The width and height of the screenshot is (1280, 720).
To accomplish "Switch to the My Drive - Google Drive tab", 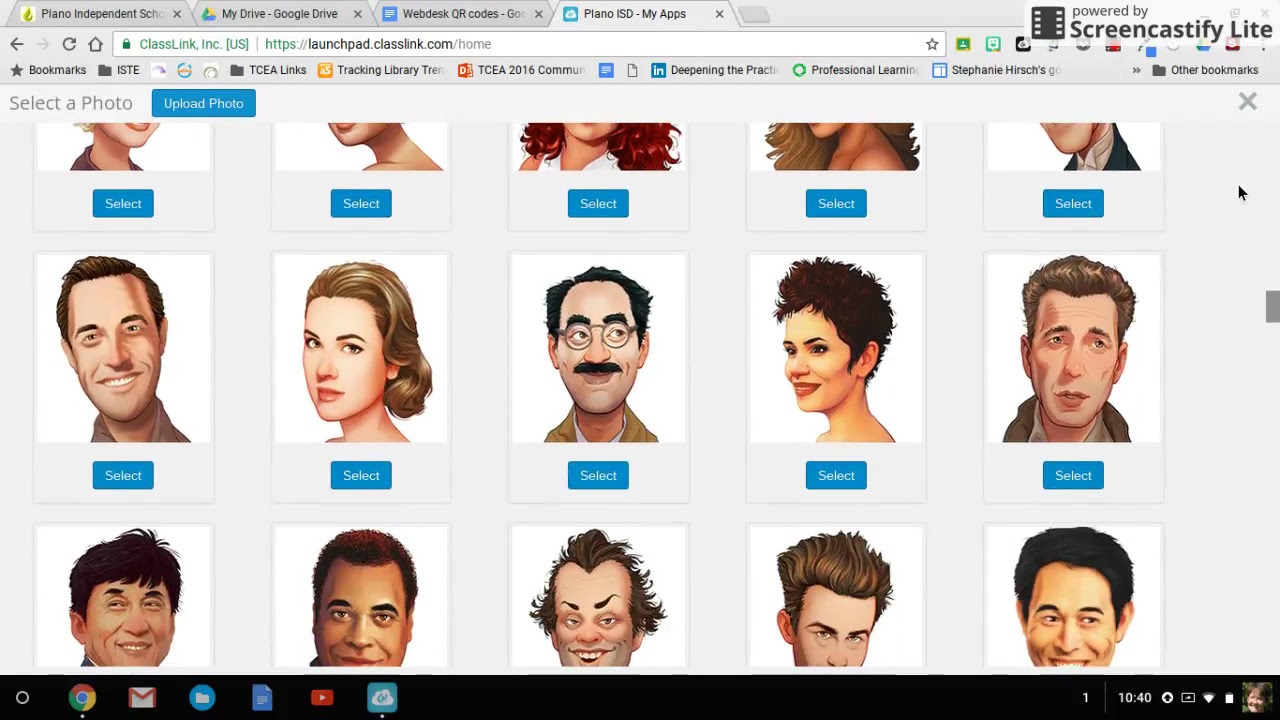I will (279, 14).
